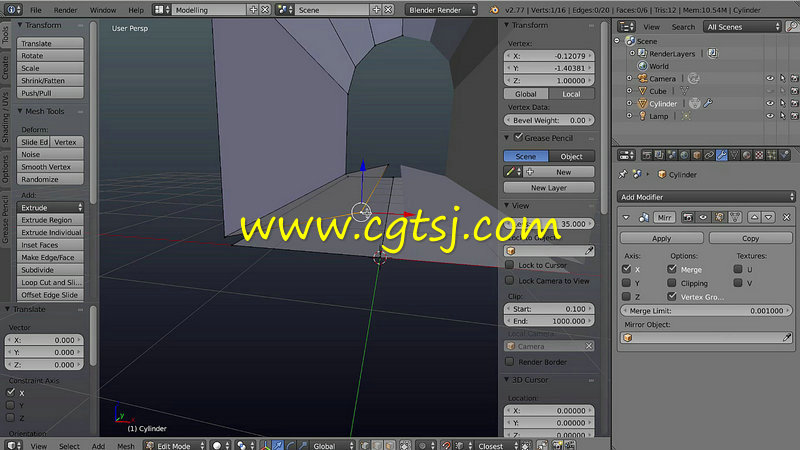This screenshot has height=450, width=800.
Task: Click the wrench modifier icon on Cylinder row
Action: (708, 104)
